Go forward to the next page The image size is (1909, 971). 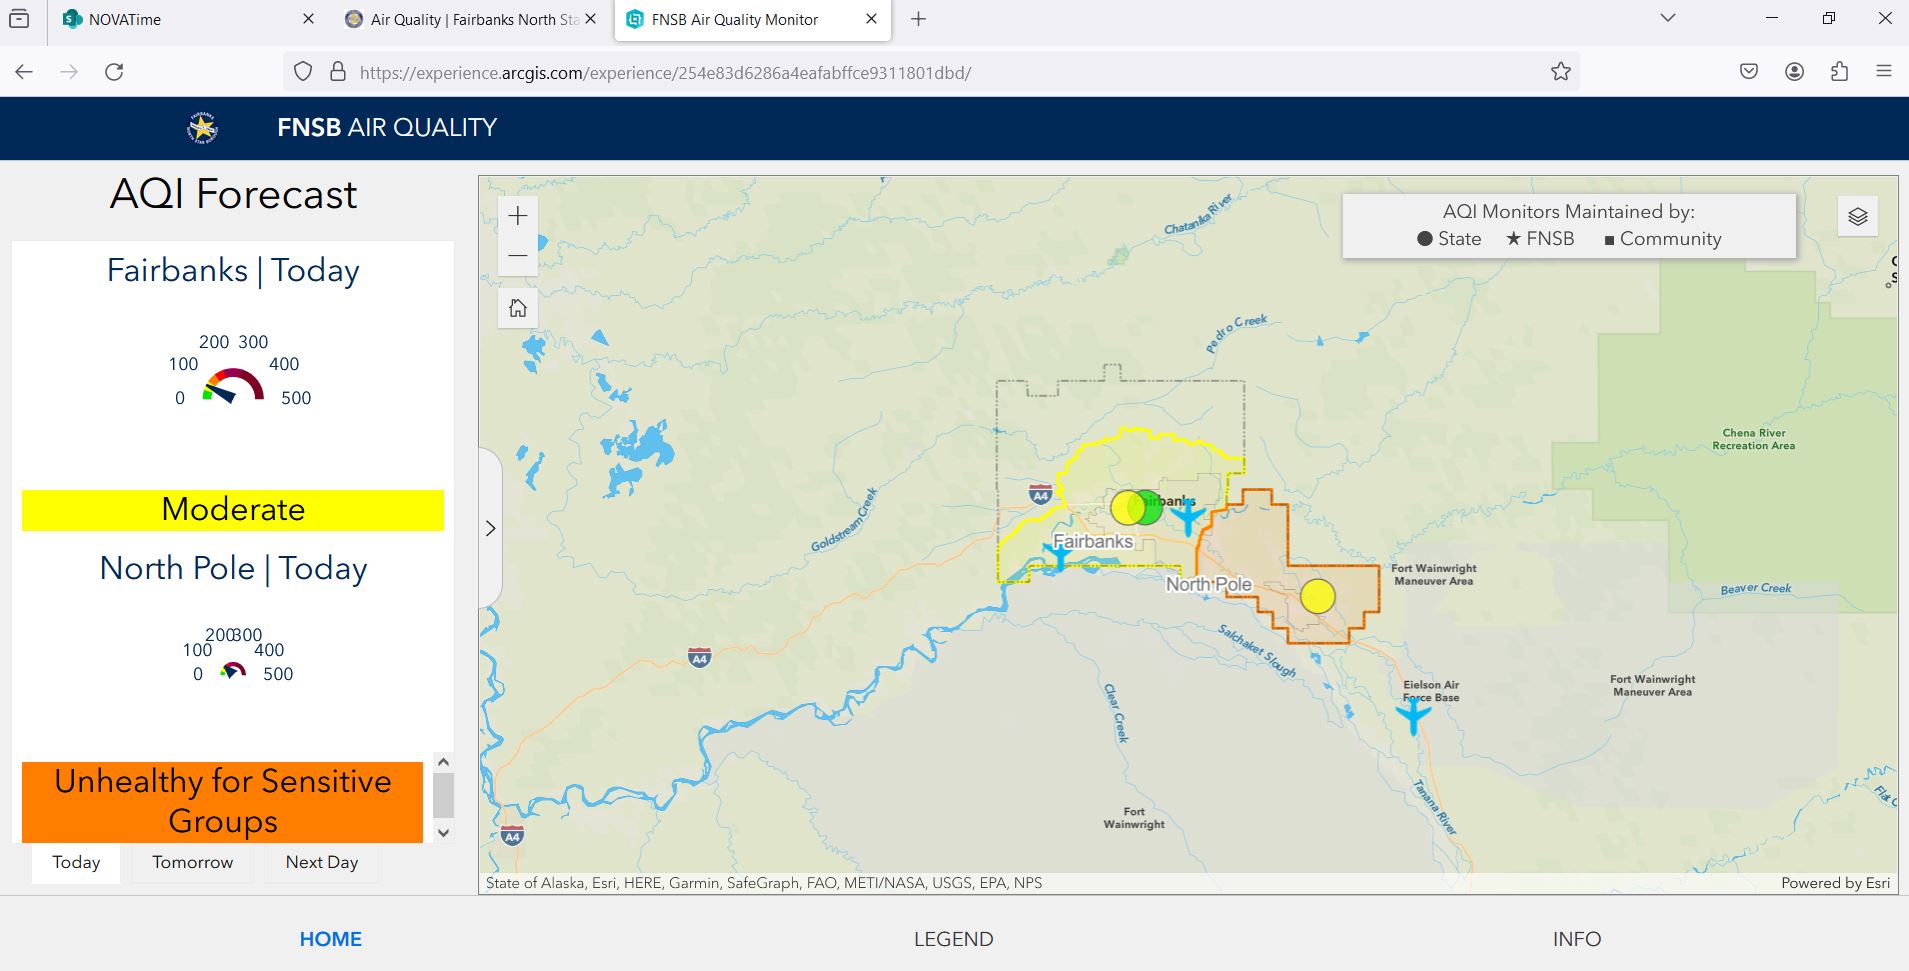(69, 72)
